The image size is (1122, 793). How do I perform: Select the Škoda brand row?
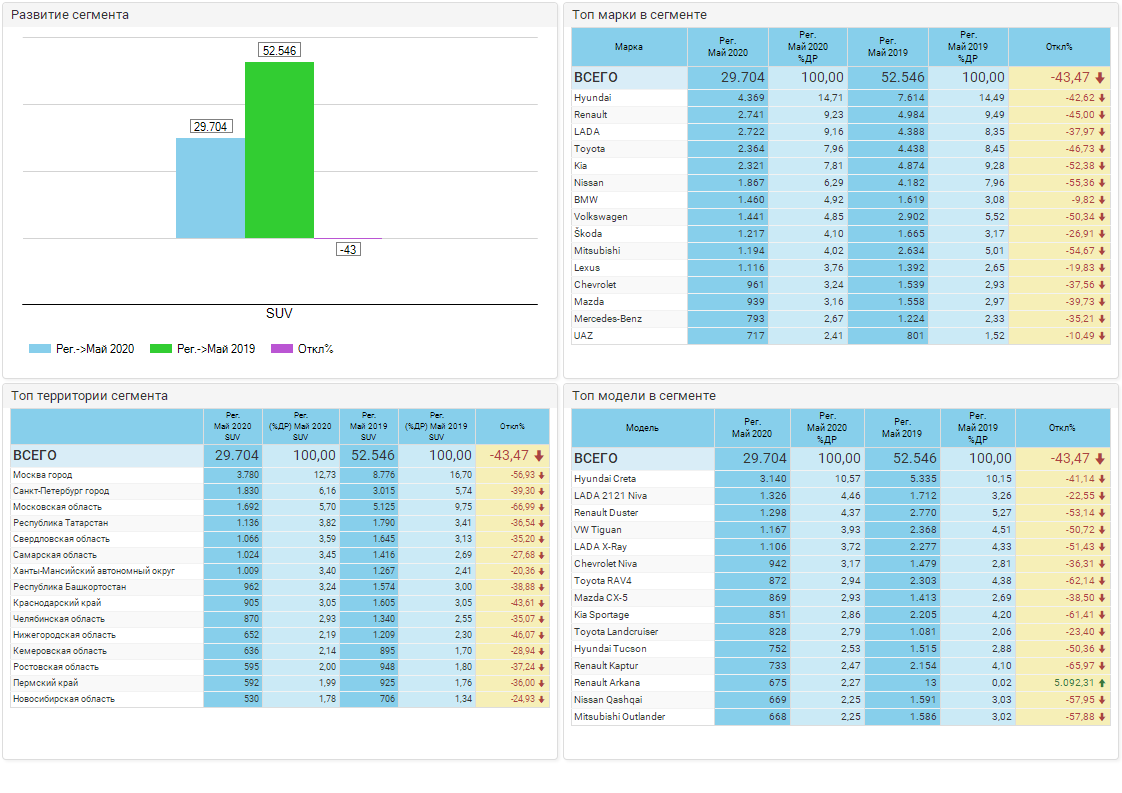841,233
